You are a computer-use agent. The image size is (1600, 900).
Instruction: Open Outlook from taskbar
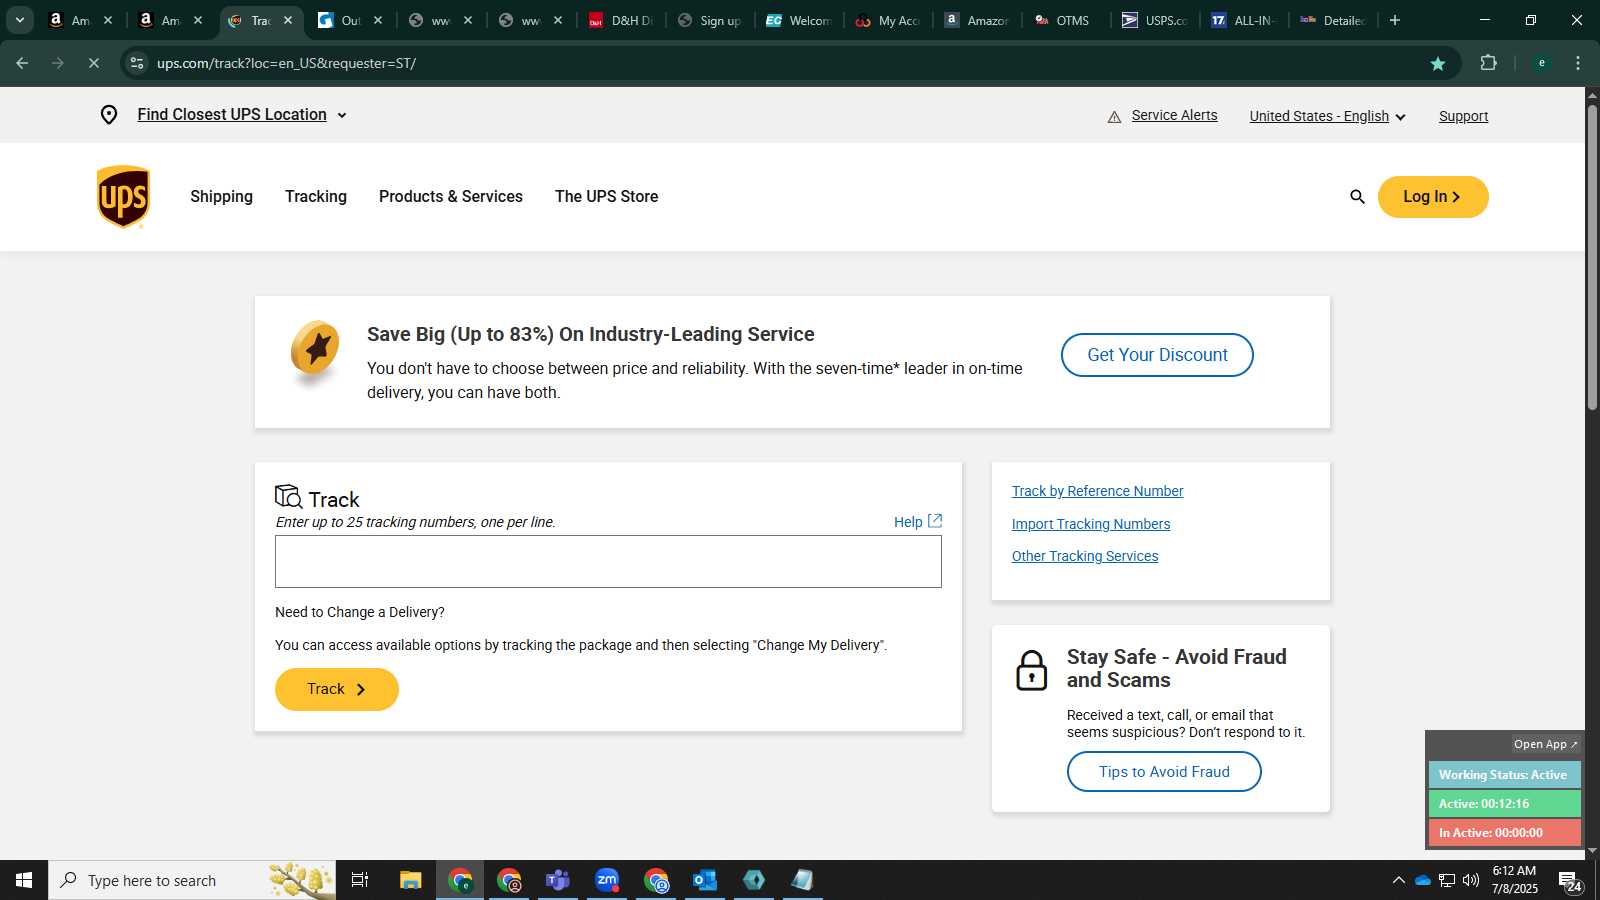coord(705,880)
